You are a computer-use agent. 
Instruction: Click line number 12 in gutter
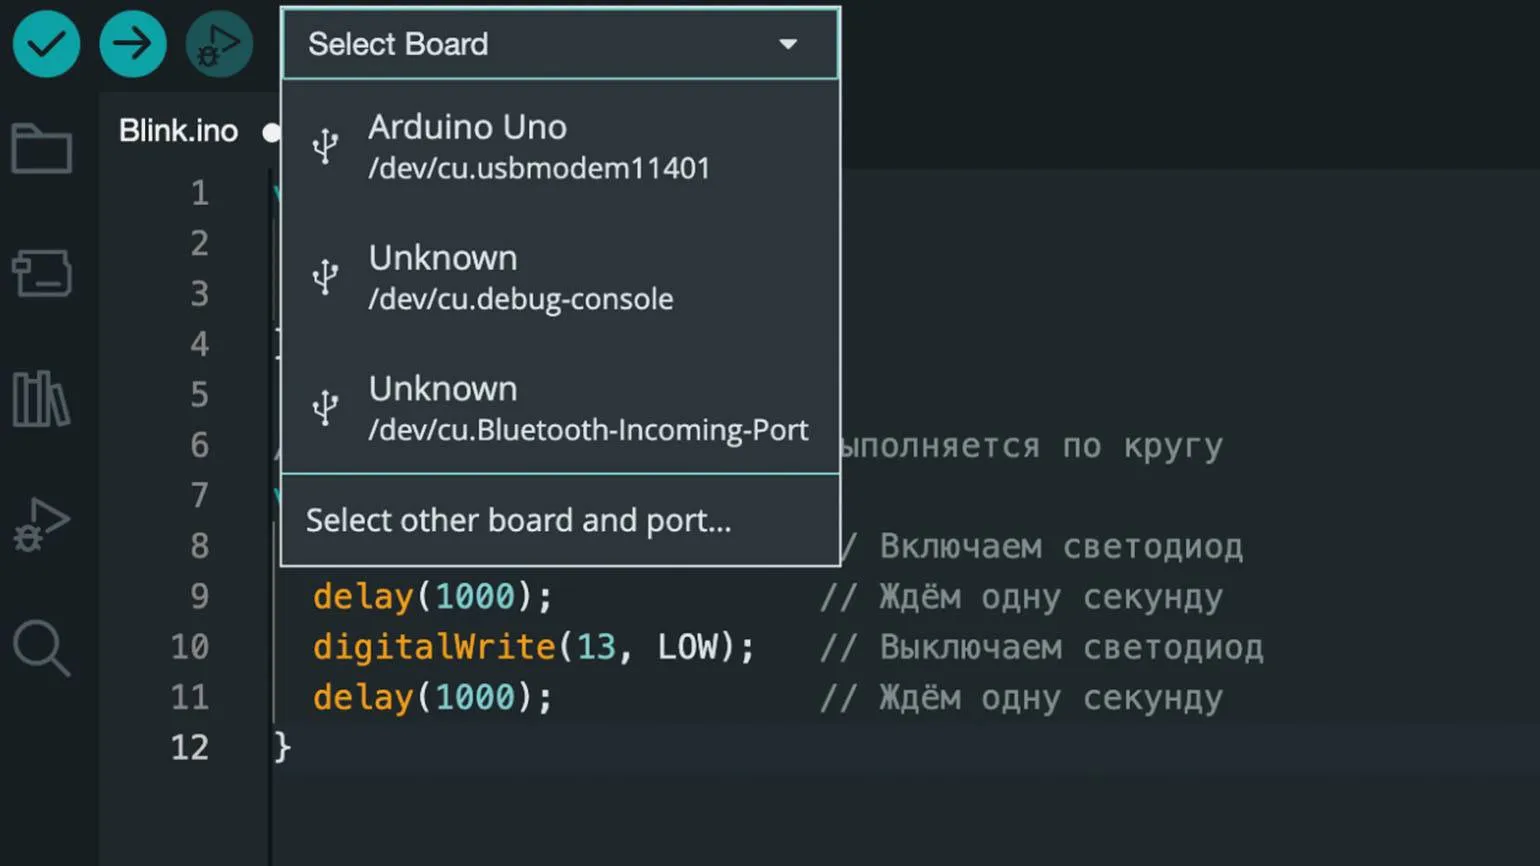190,747
